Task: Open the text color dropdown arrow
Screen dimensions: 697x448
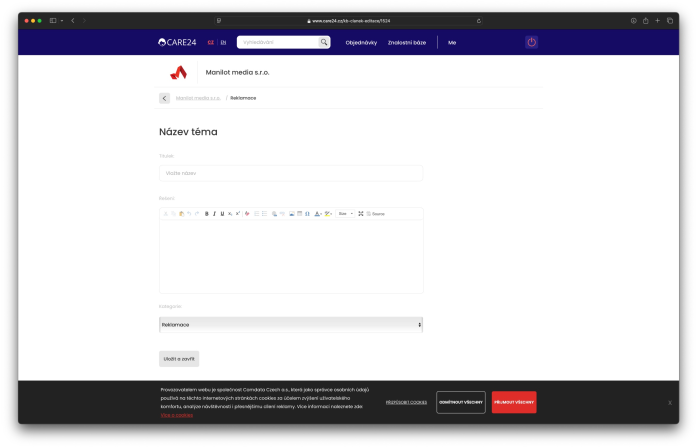Action: [x=321, y=214]
